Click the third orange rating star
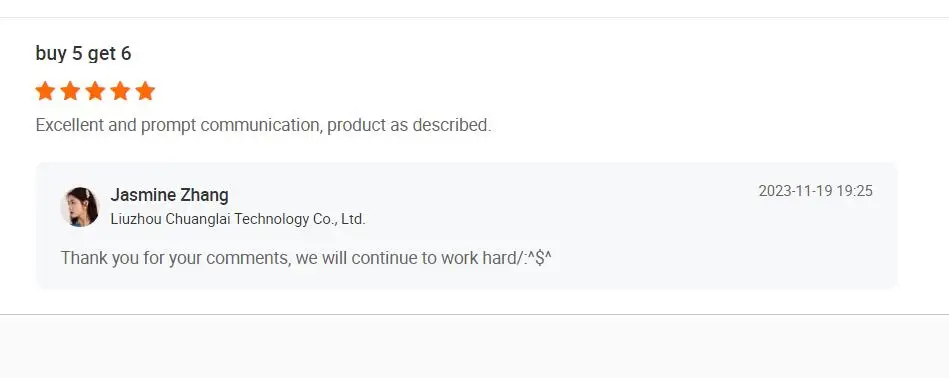 click(95, 91)
